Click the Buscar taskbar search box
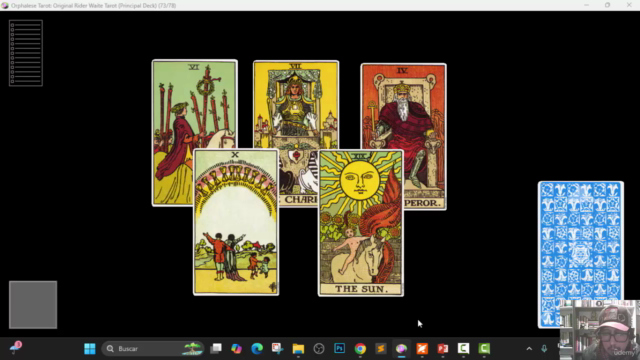The image size is (640, 360). pyautogui.click(x=153, y=349)
